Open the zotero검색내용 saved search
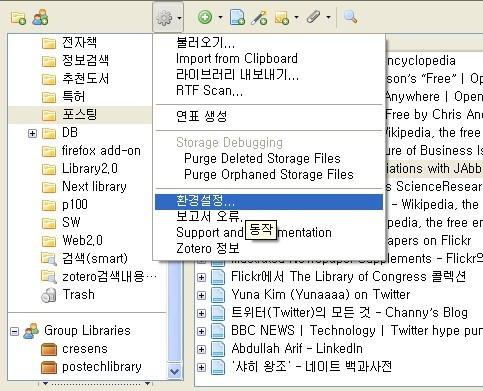The width and height of the screenshot is (483, 391). pyautogui.click(x=109, y=276)
